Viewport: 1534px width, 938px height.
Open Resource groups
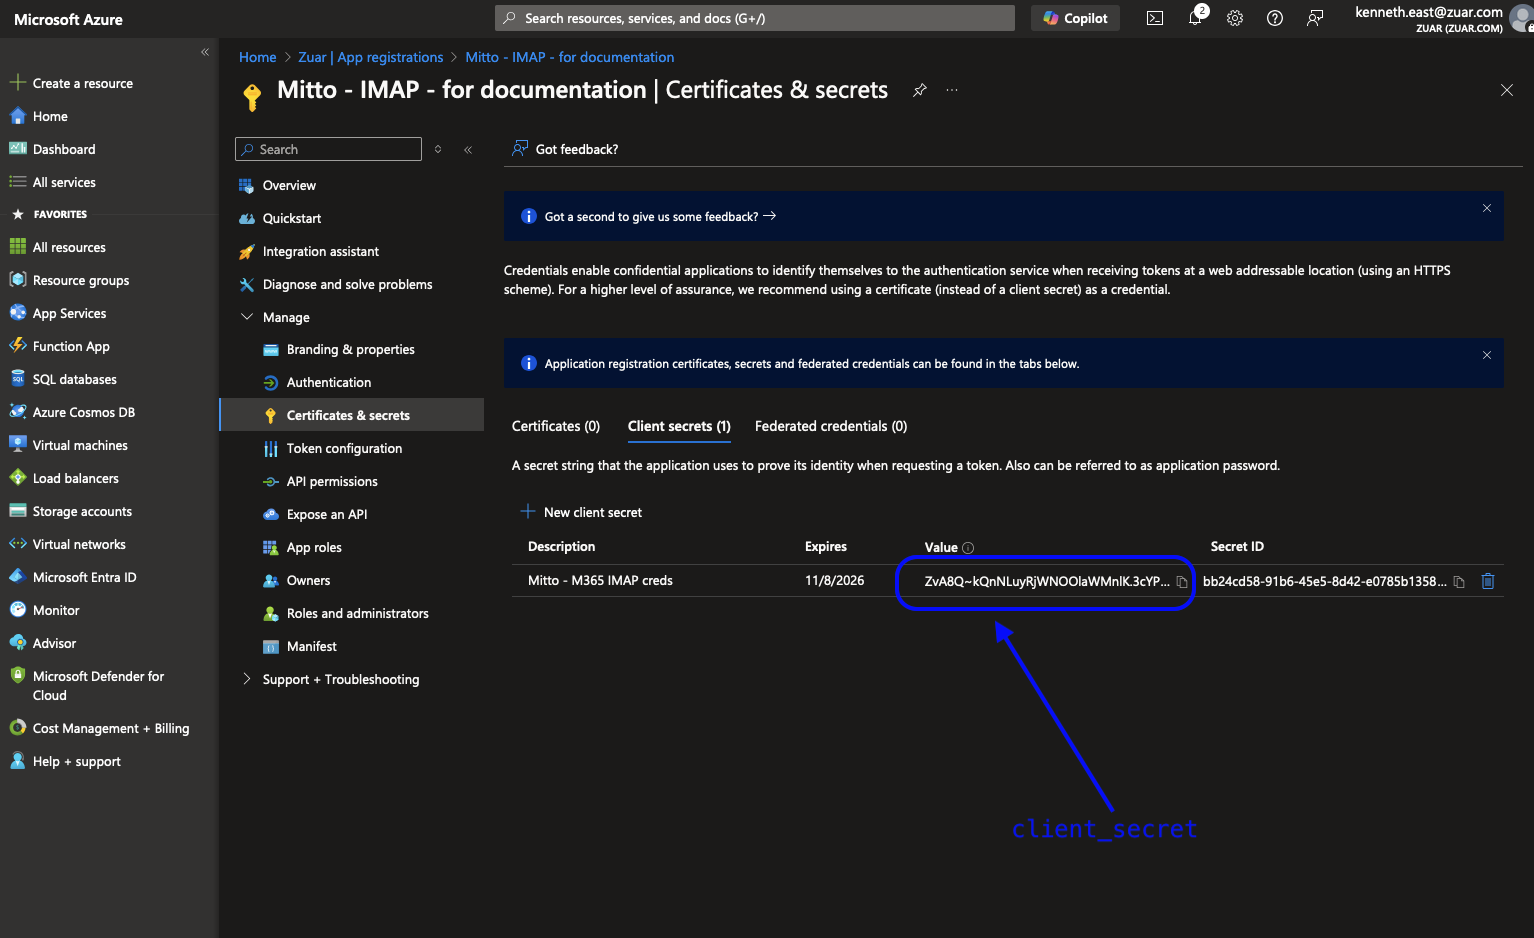click(x=81, y=280)
